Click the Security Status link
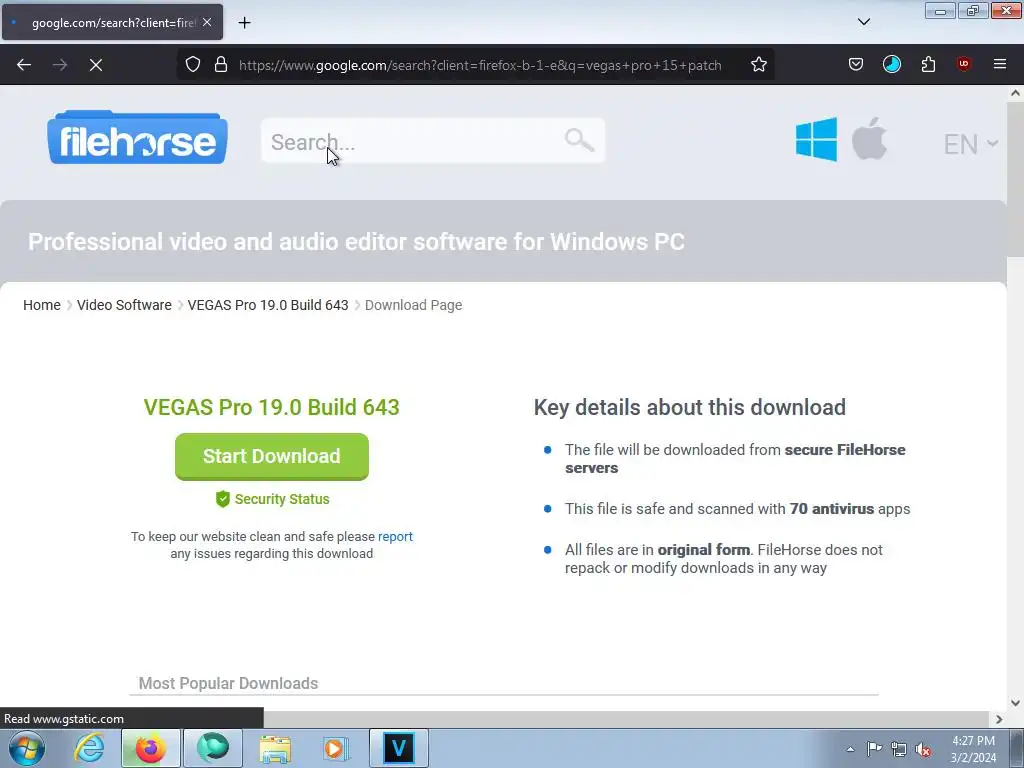Viewport: 1024px width, 768px height. pos(281,499)
